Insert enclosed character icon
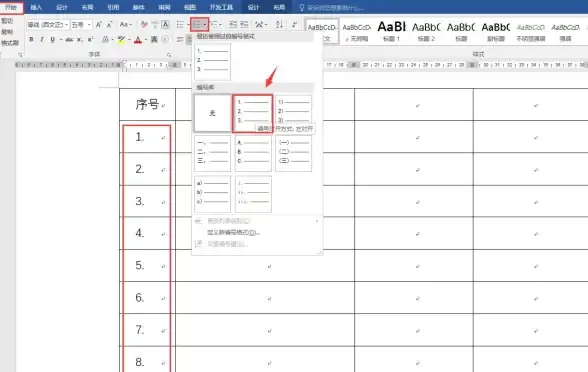 click(165, 39)
